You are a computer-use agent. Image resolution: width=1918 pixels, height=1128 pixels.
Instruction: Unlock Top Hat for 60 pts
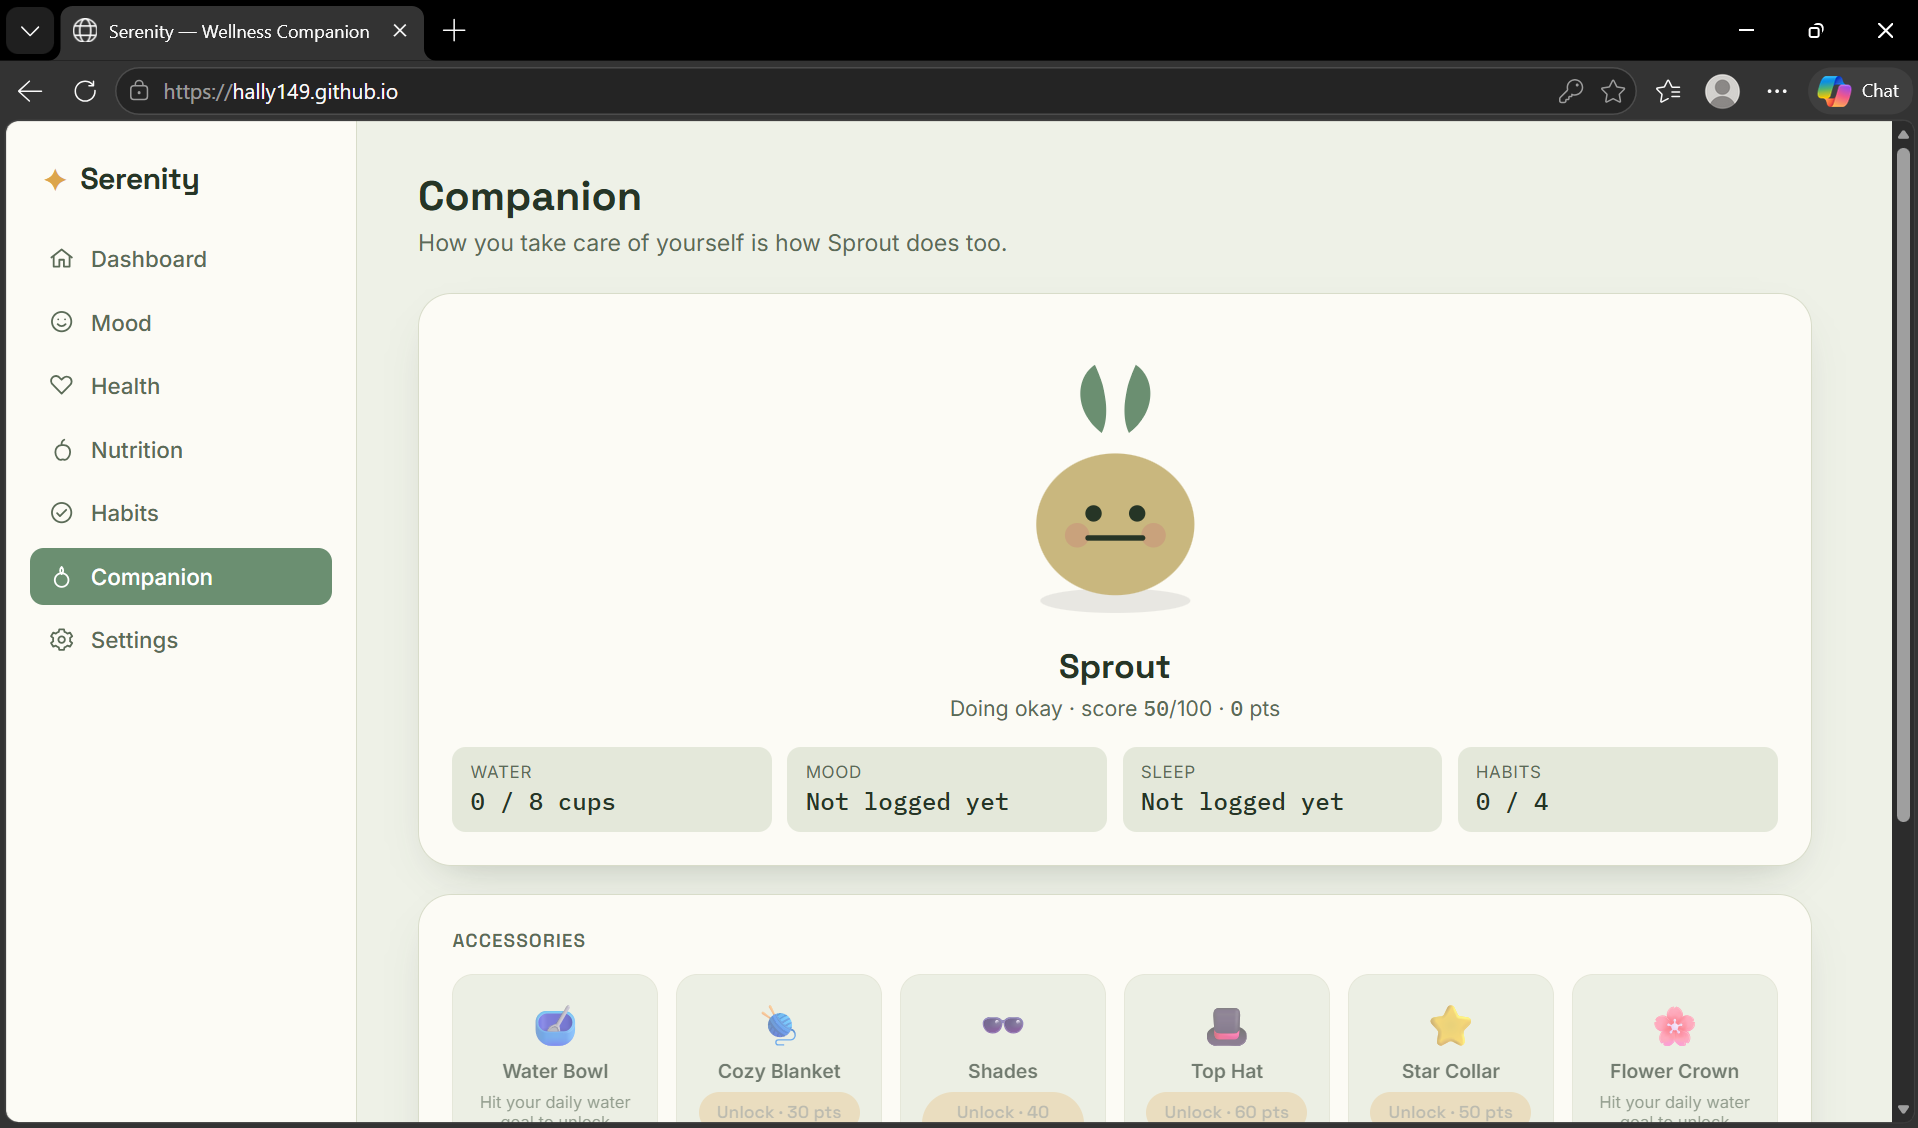(1227, 1111)
